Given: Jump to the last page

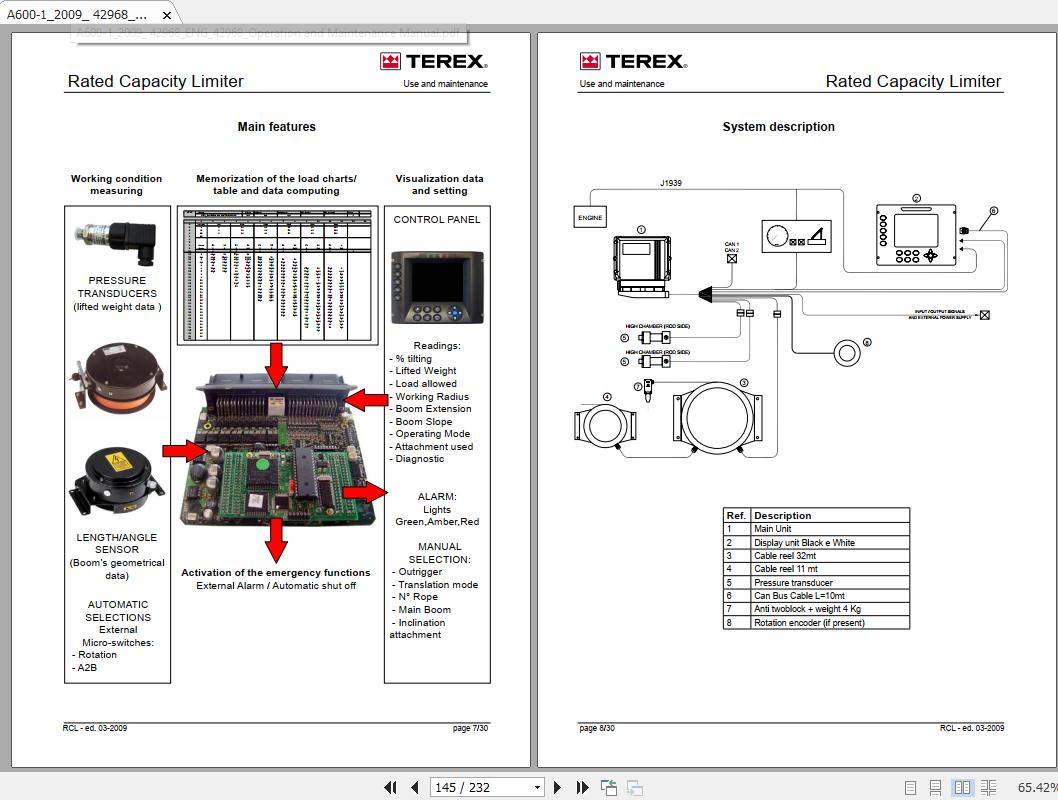Looking at the screenshot, I should (x=582, y=788).
